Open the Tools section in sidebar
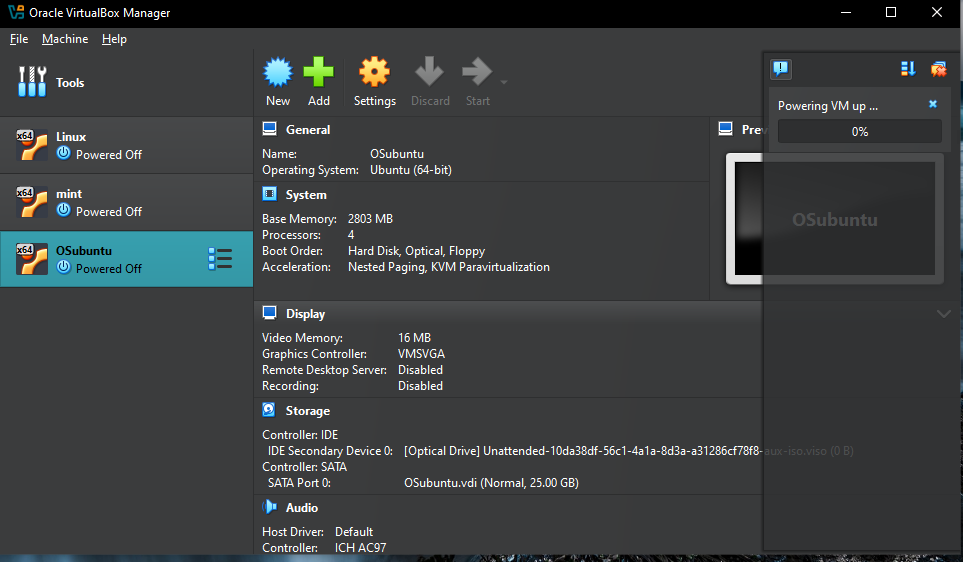Screen dimensions: 963x562 coord(70,83)
